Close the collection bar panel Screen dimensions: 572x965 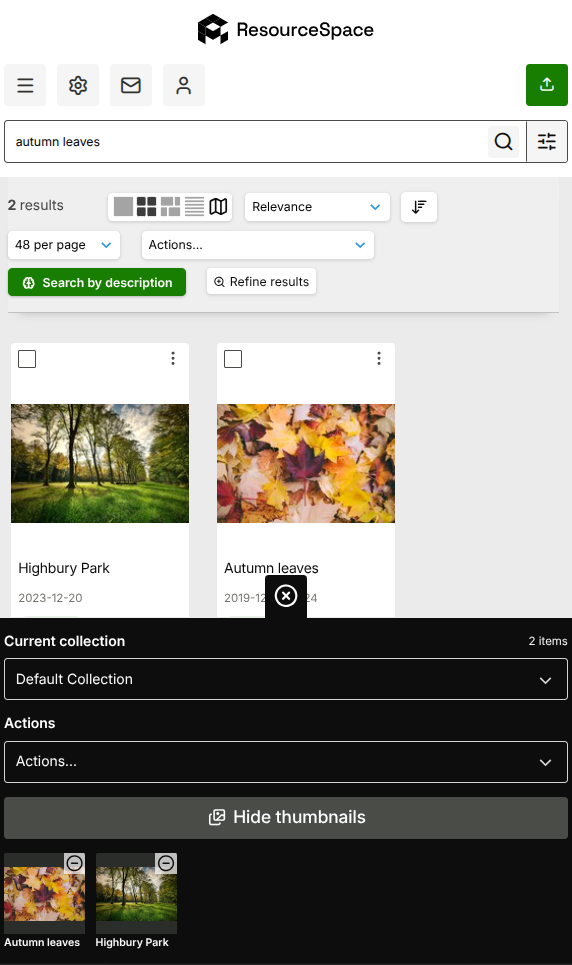coord(286,596)
